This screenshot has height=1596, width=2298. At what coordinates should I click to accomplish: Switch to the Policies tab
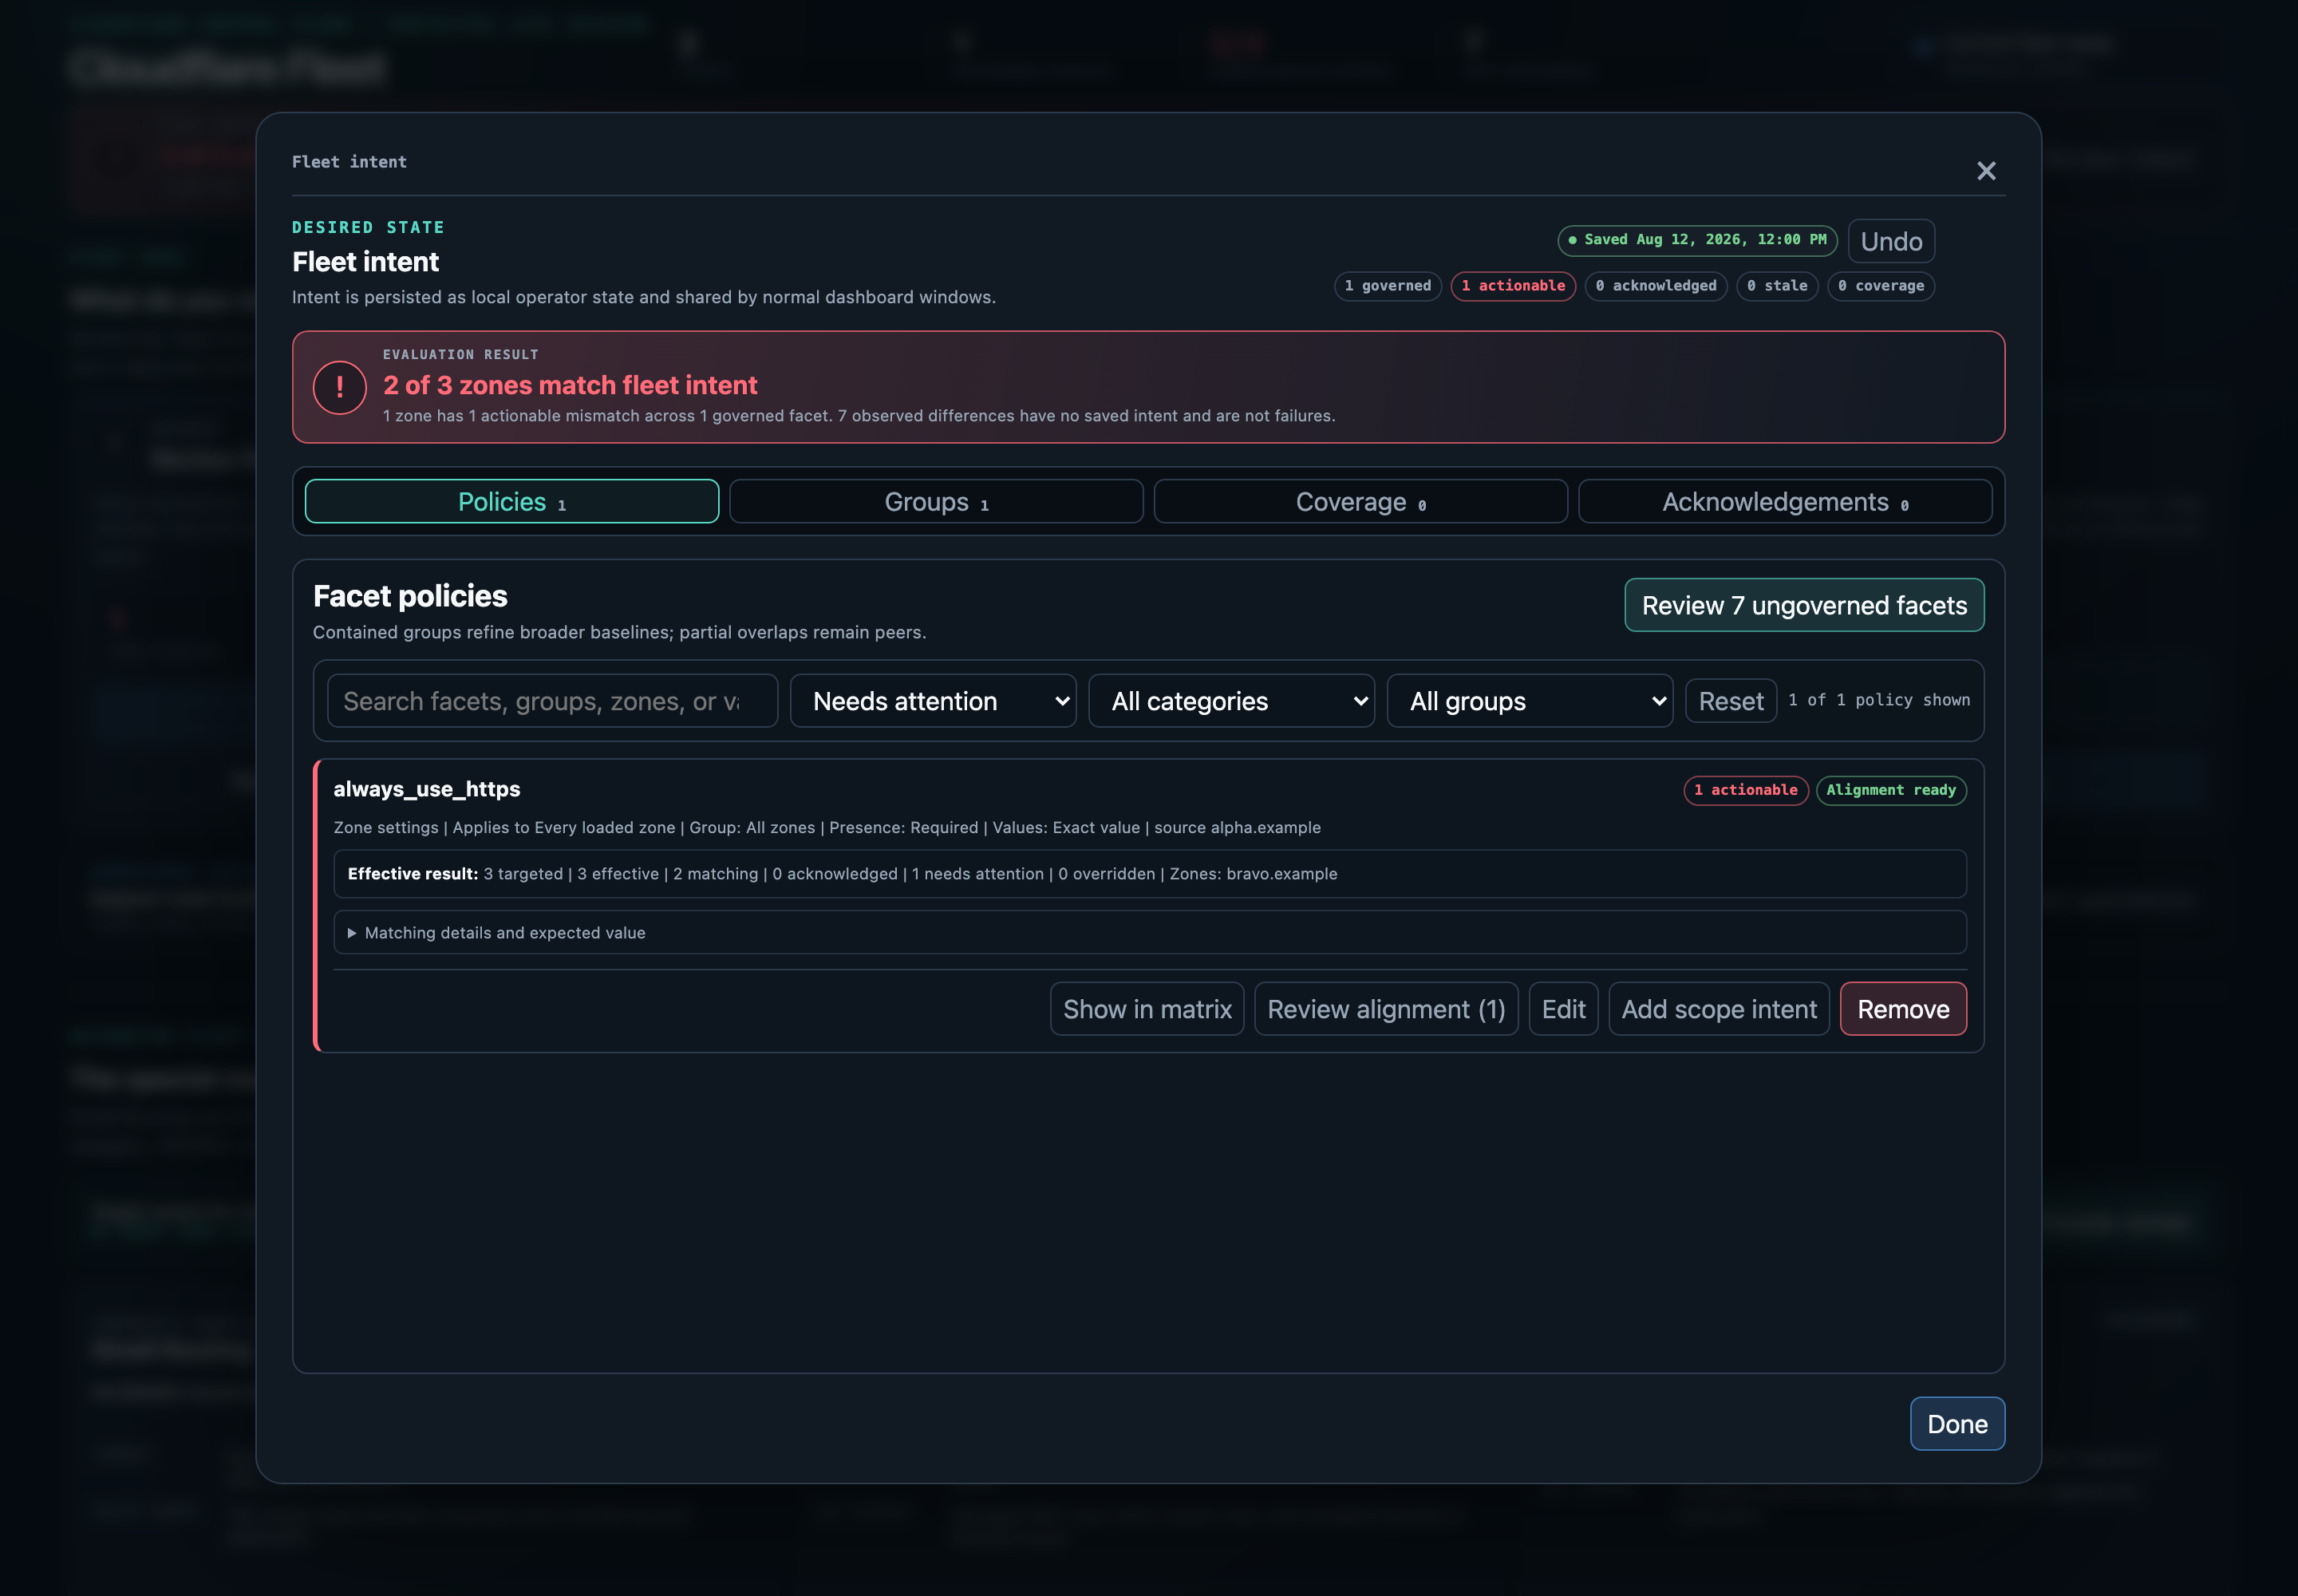click(512, 501)
